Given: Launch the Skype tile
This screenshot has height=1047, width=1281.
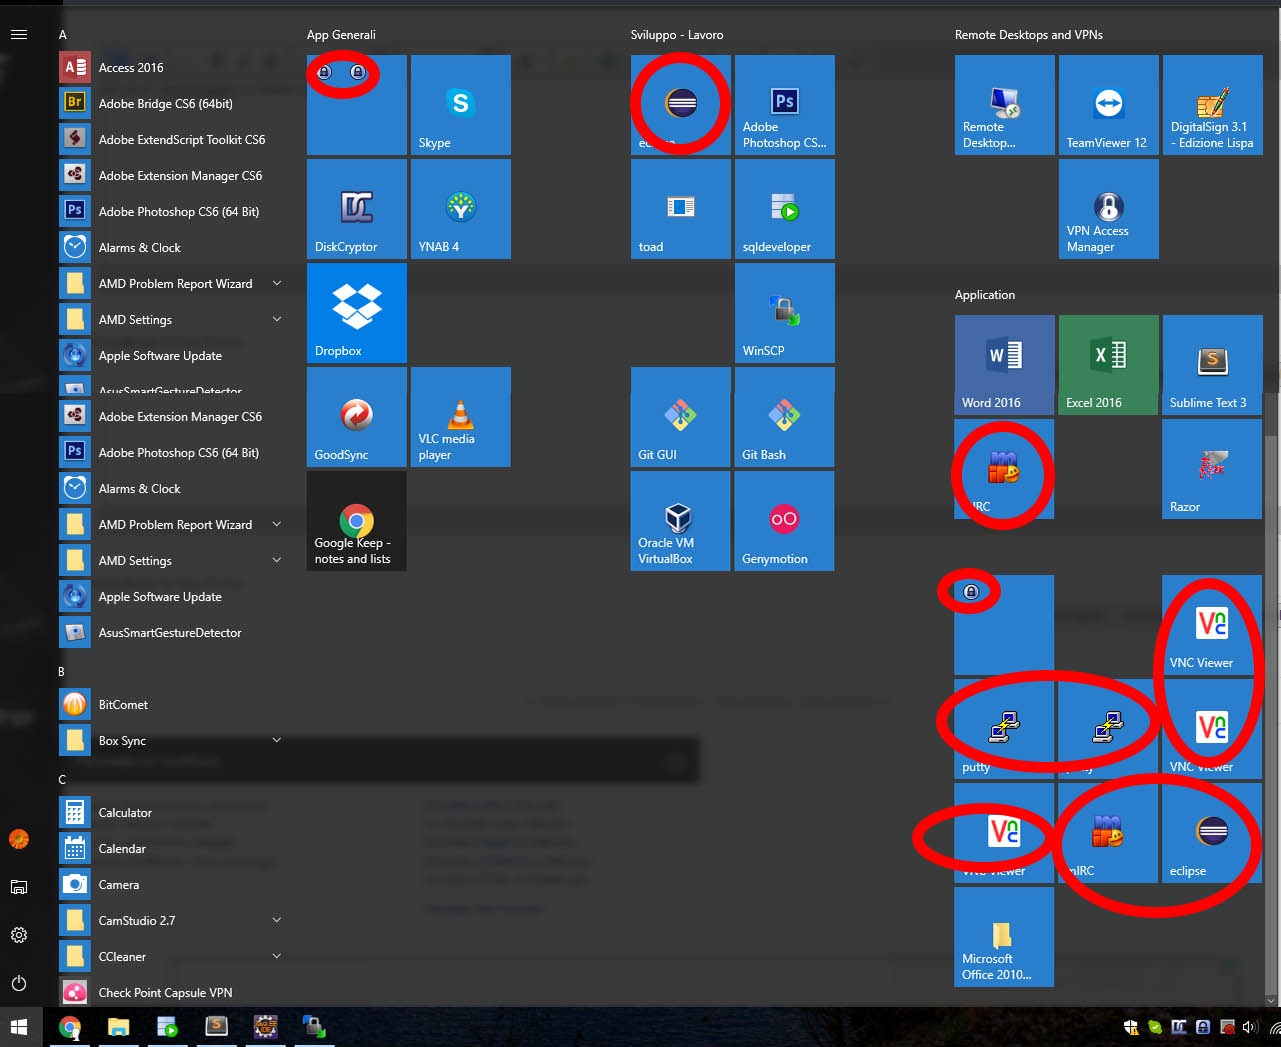Looking at the screenshot, I should (460, 105).
